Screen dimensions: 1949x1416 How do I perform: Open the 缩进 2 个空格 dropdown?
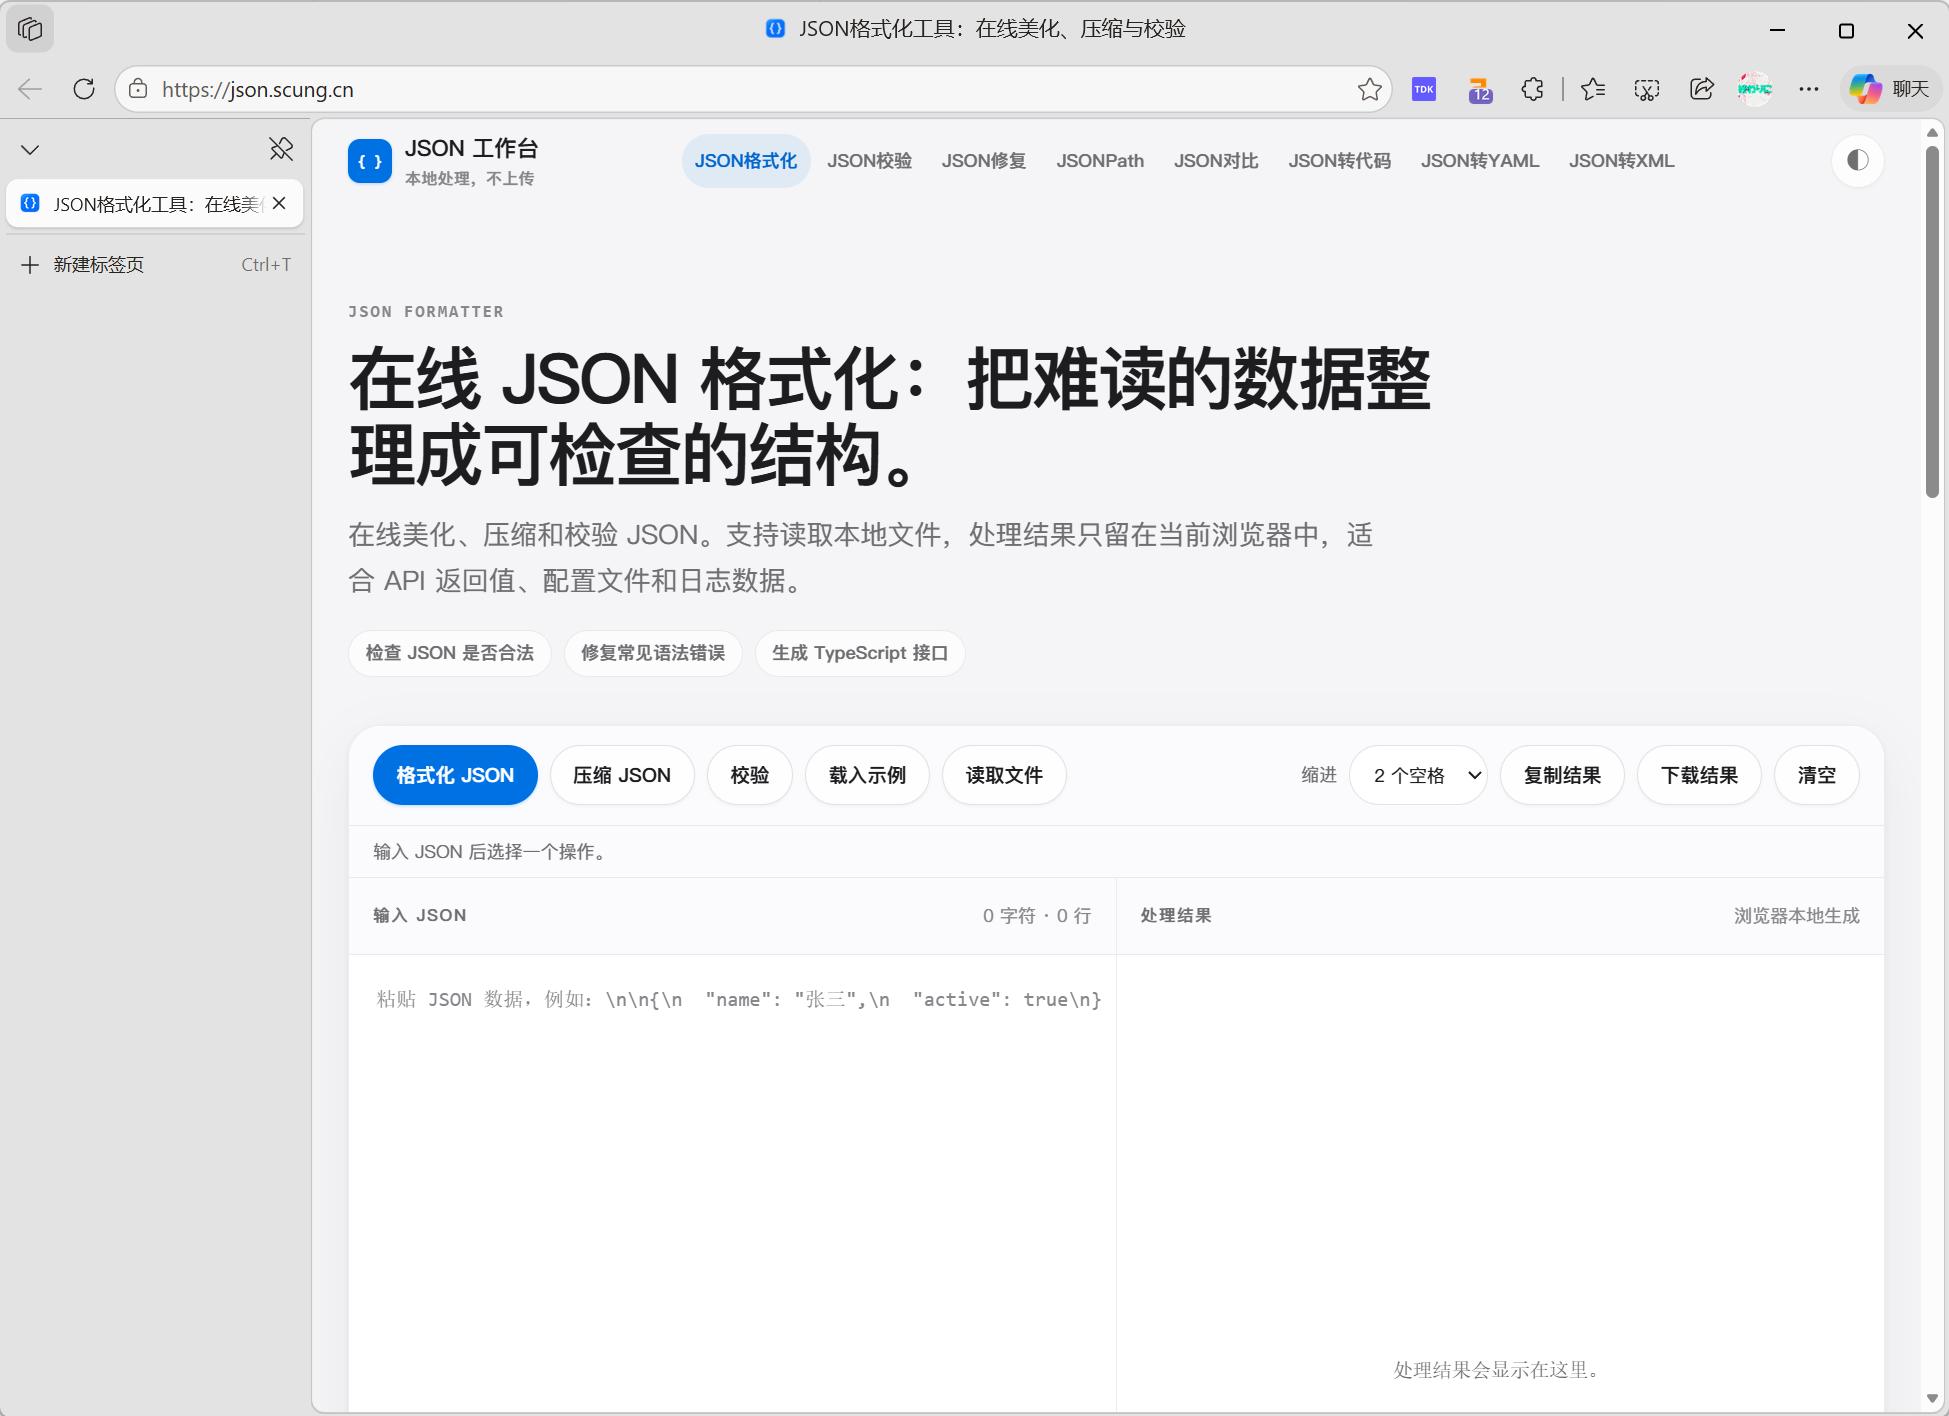(x=1418, y=775)
